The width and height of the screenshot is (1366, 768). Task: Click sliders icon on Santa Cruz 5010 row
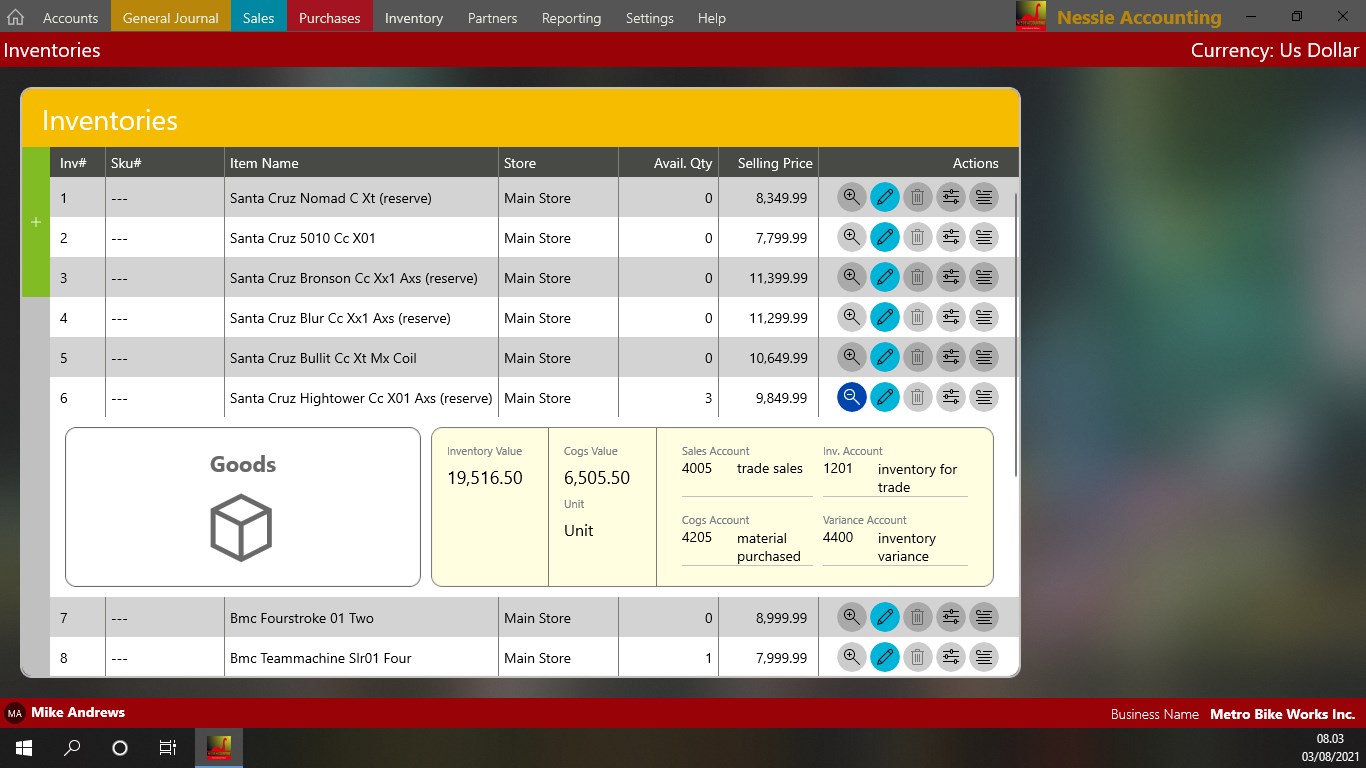point(951,238)
